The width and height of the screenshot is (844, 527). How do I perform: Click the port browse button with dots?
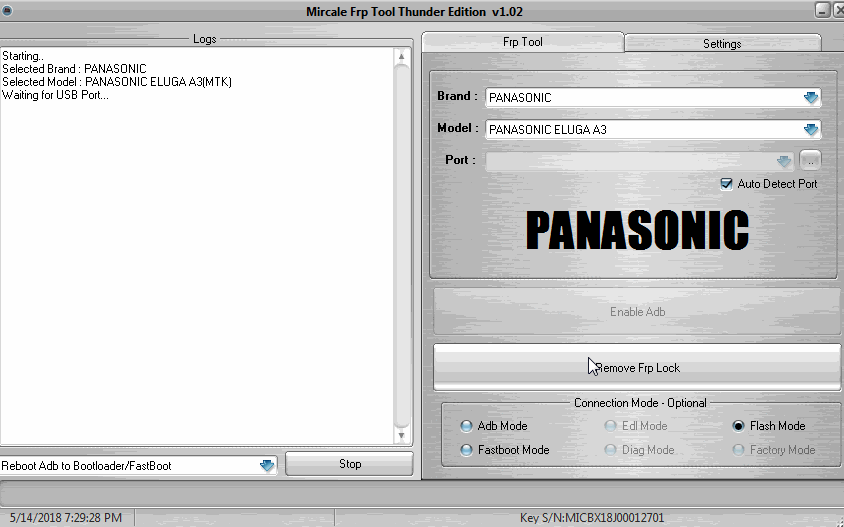click(810, 160)
